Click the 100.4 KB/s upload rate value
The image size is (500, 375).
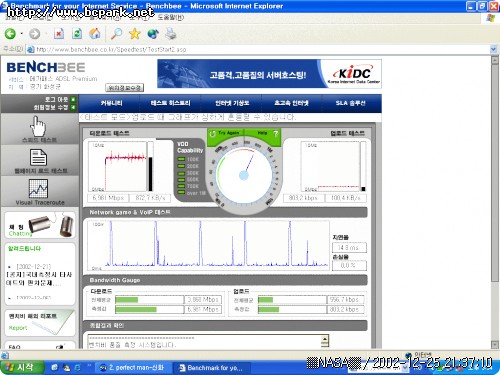[x=346, y=198]
